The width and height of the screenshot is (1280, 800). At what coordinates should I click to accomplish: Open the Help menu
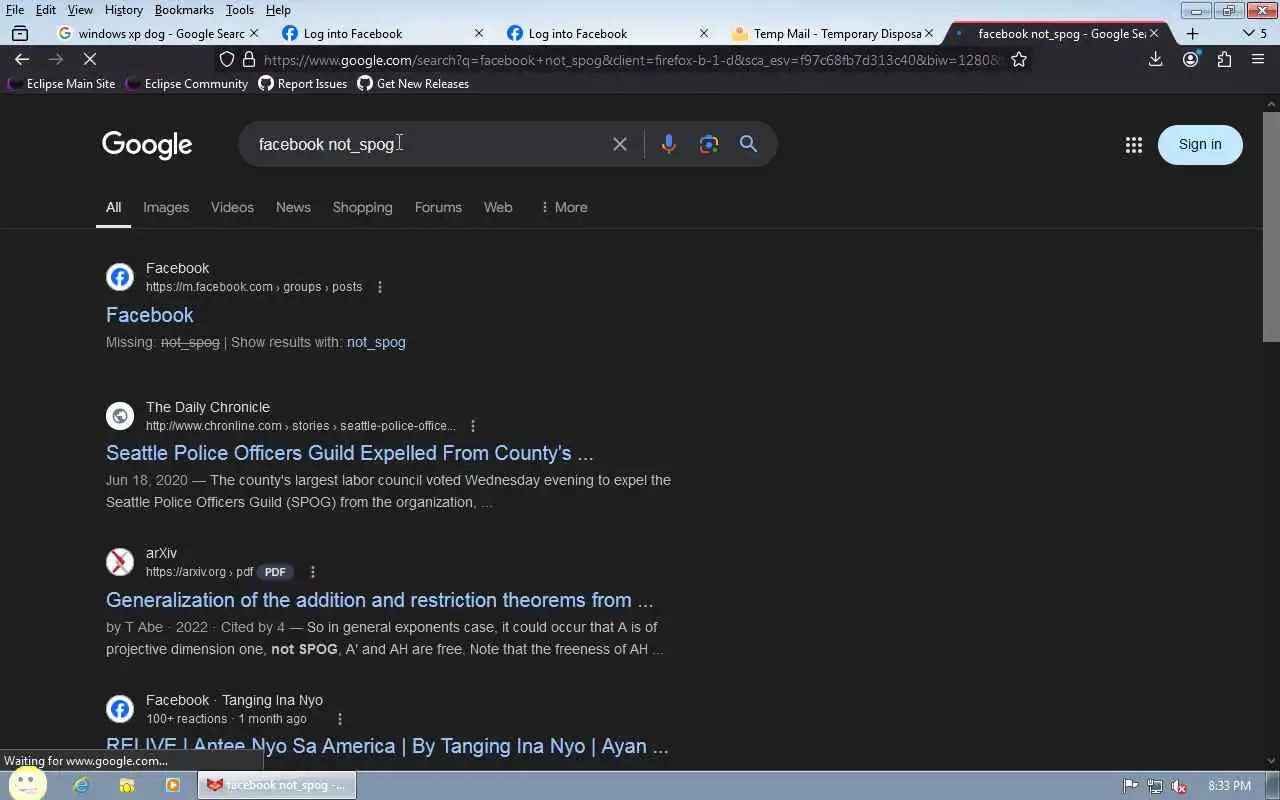(x=278, y=10)
